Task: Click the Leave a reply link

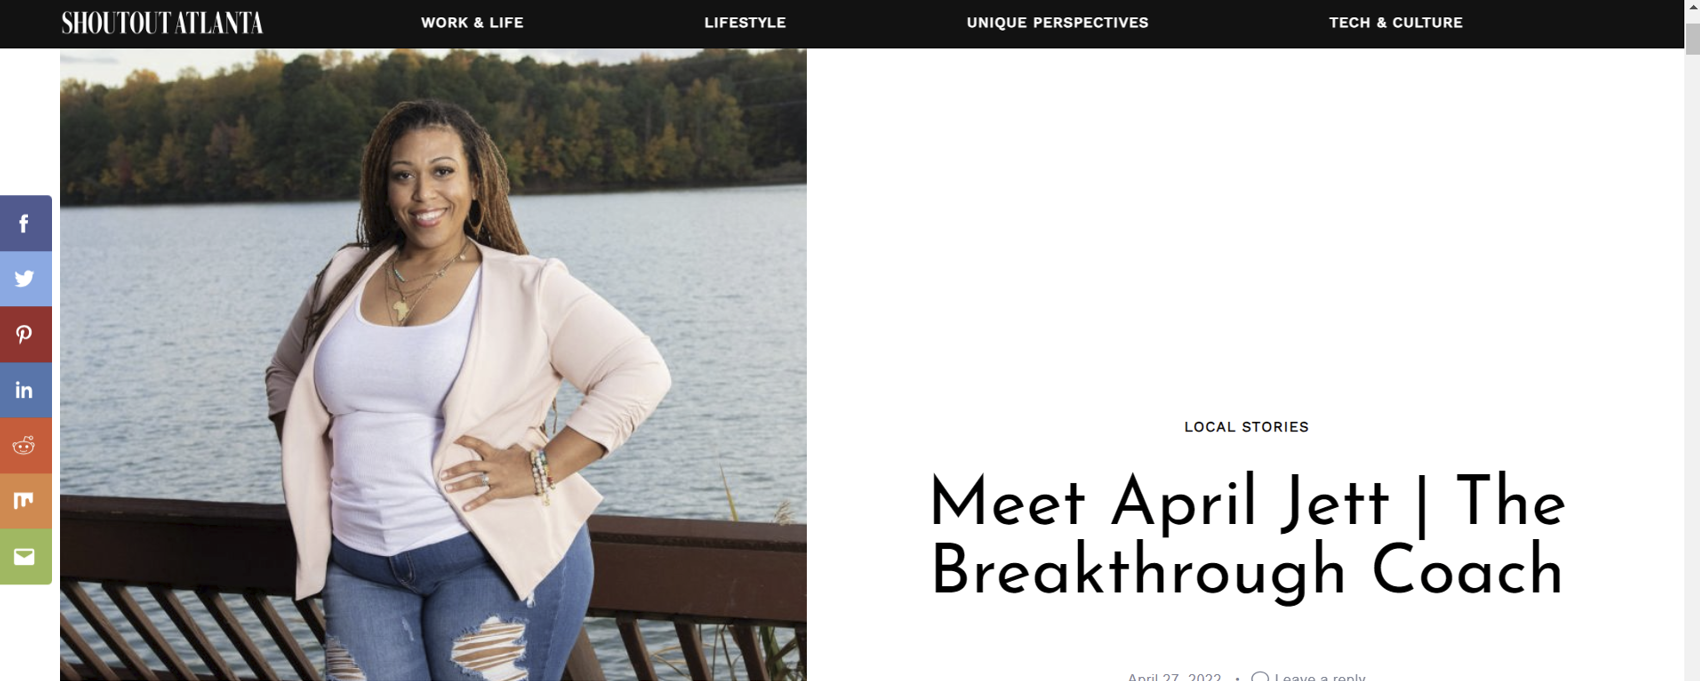Action: click(1319, 677)
